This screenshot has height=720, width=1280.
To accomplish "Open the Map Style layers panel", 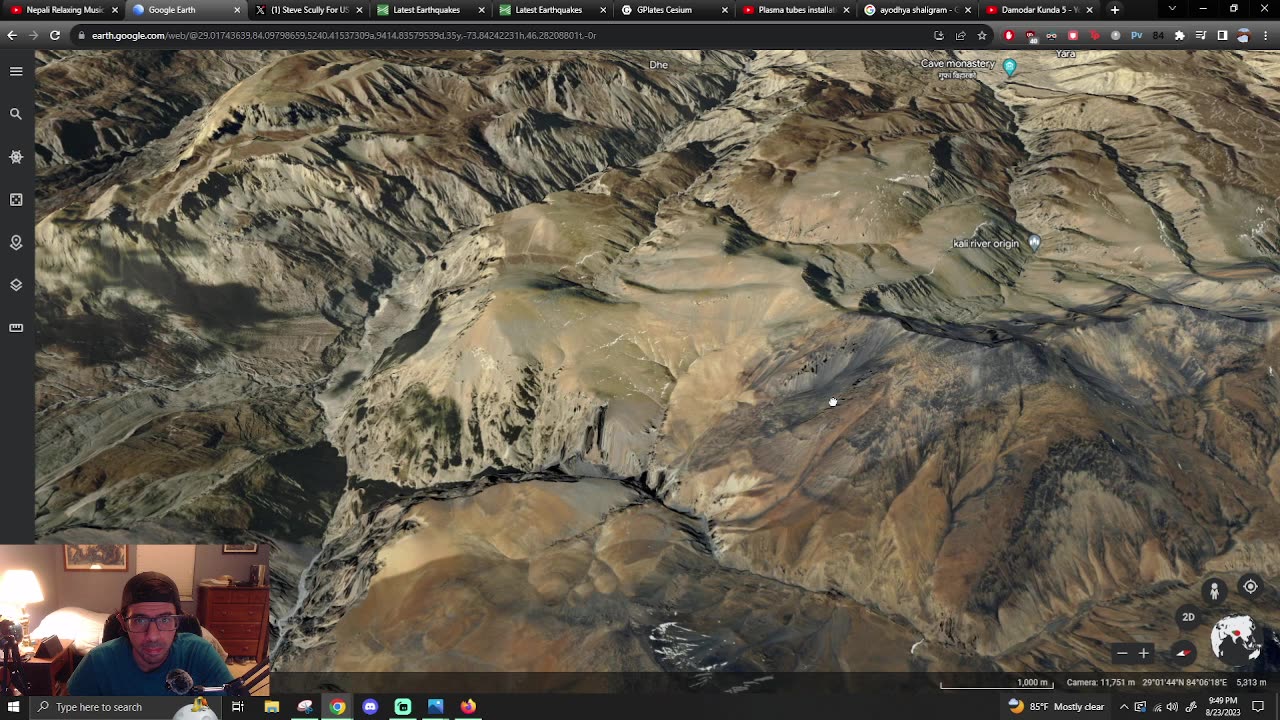I will 16,285.
